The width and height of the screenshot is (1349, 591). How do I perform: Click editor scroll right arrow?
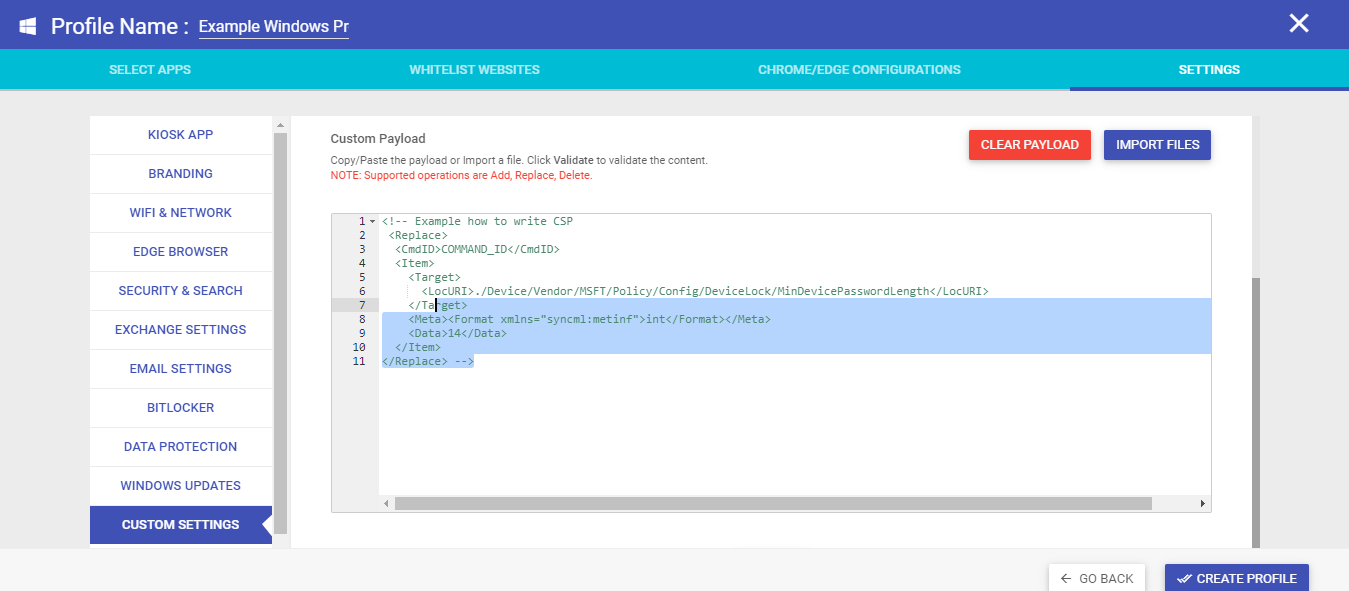click(x=1203, y=504)
